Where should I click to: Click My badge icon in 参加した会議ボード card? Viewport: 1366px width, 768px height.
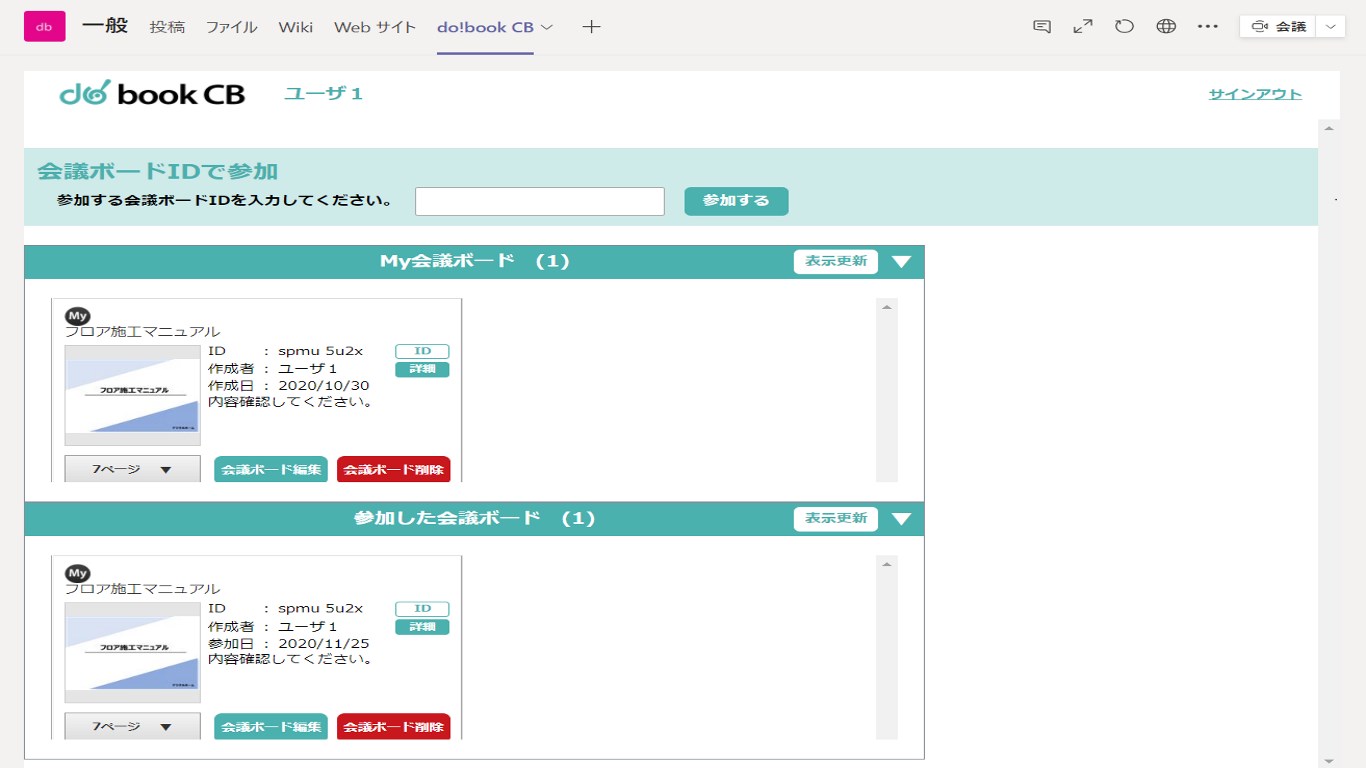coord(77,573)
